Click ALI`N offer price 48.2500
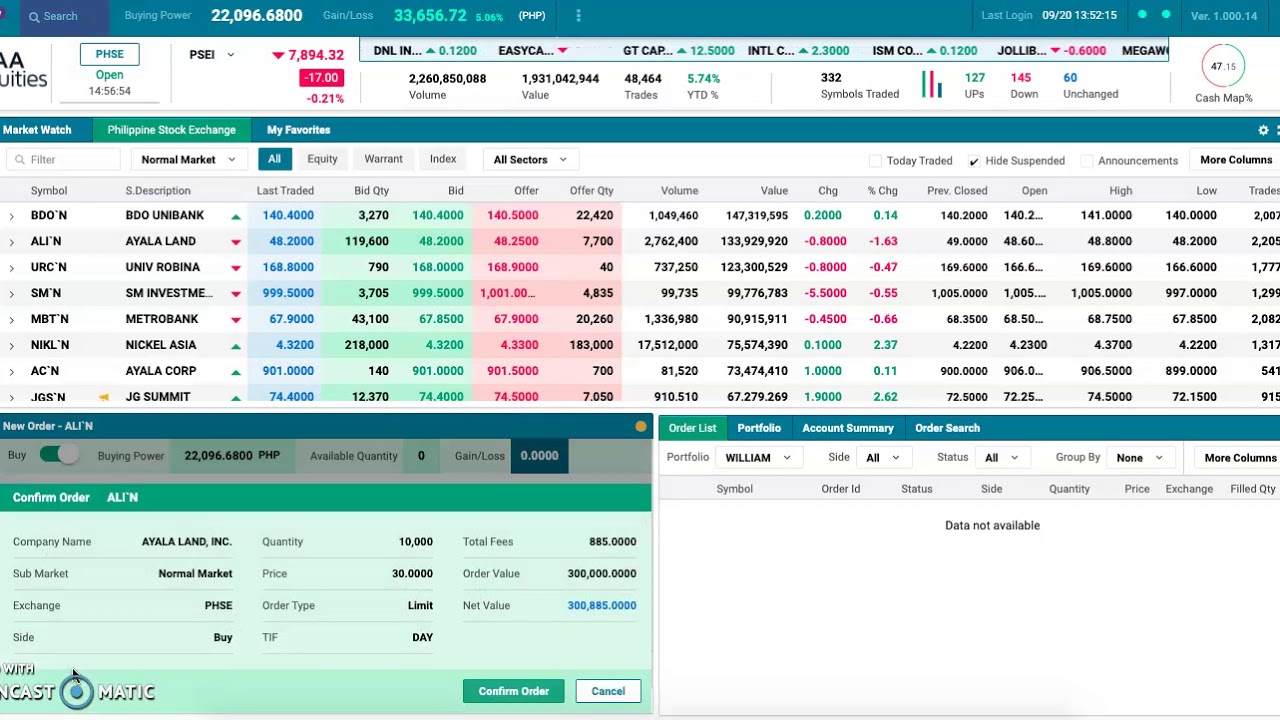 click(x=512, y=242)
